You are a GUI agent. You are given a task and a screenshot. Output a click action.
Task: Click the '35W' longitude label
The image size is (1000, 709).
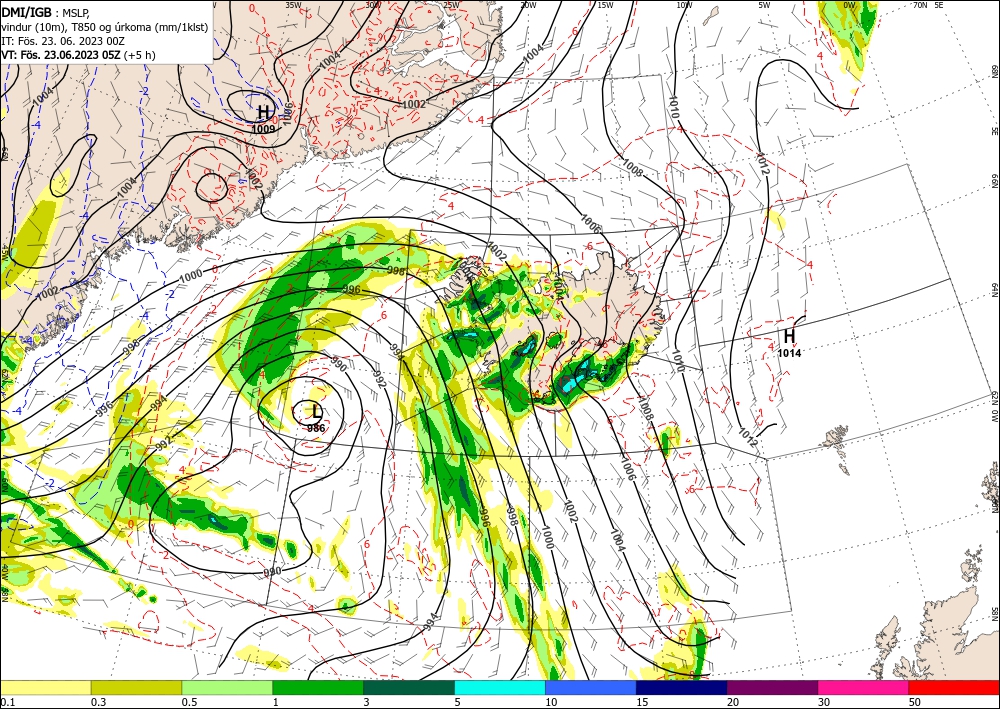pyautogui.click(x=293, y=4)
